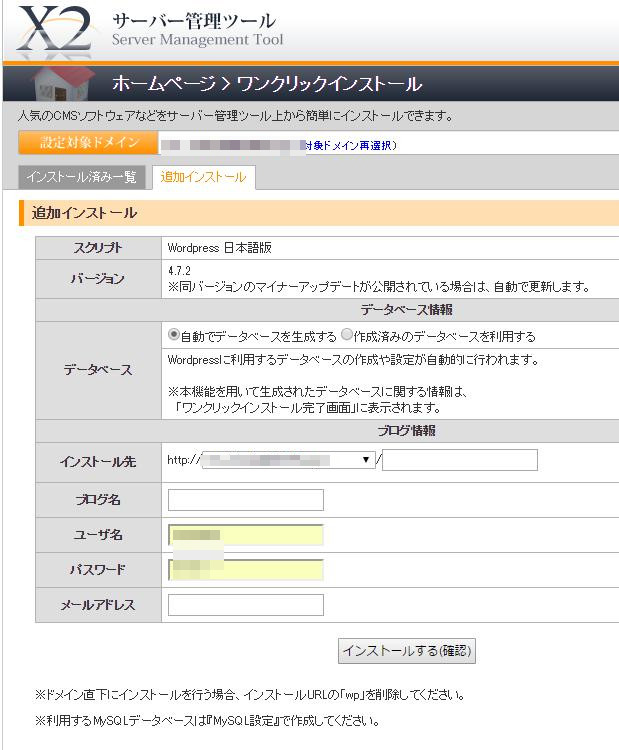Viewport: 619px width, 750px height.
Task: Click the Server Management Tool title text
Action: (198, 40)
